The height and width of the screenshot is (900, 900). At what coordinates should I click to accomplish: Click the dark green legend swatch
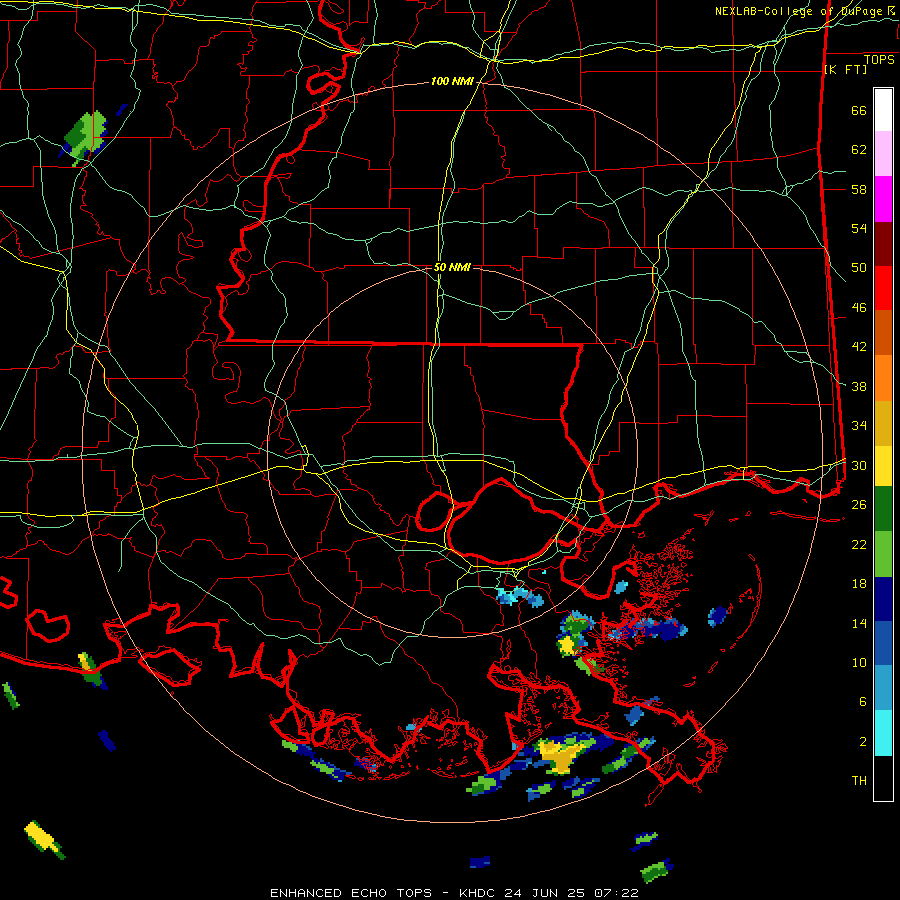tap(883, 509)
